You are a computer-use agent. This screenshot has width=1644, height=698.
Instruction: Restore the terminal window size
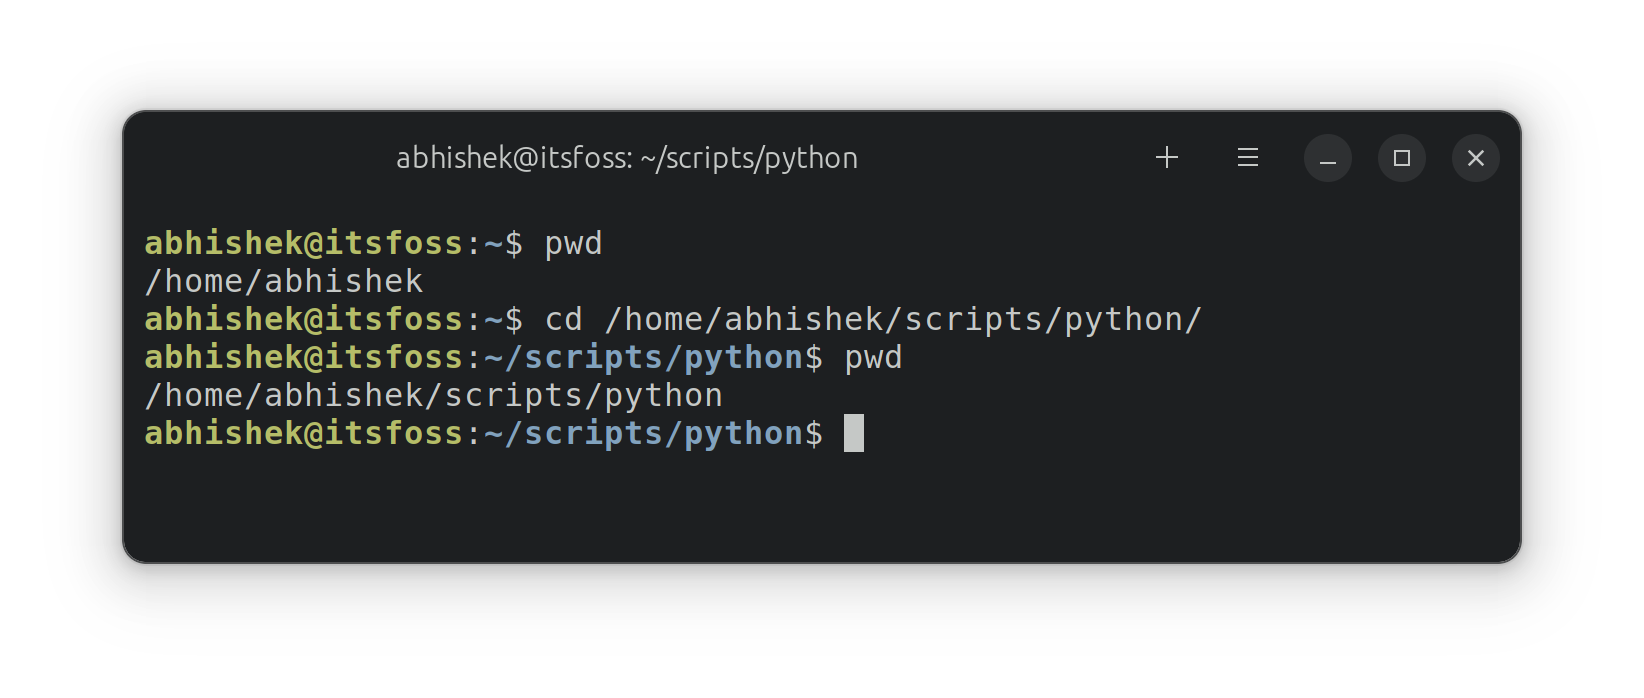tap(1401, 157)
